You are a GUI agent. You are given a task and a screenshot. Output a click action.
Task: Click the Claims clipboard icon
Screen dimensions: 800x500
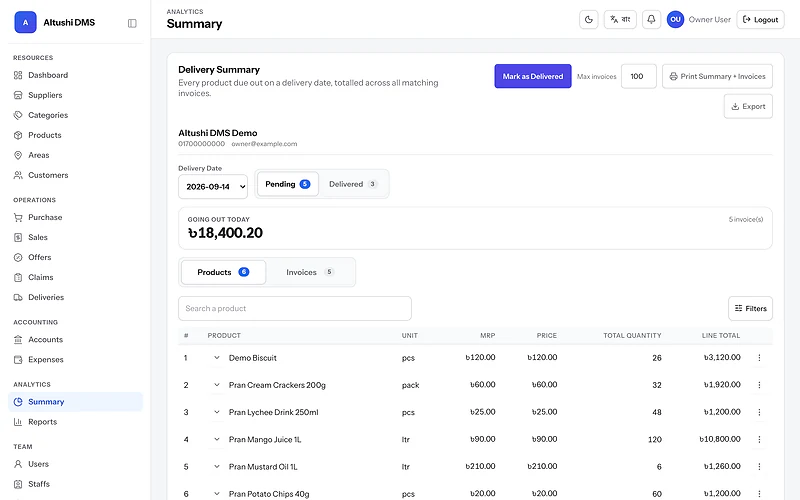(x=18, y=278)
